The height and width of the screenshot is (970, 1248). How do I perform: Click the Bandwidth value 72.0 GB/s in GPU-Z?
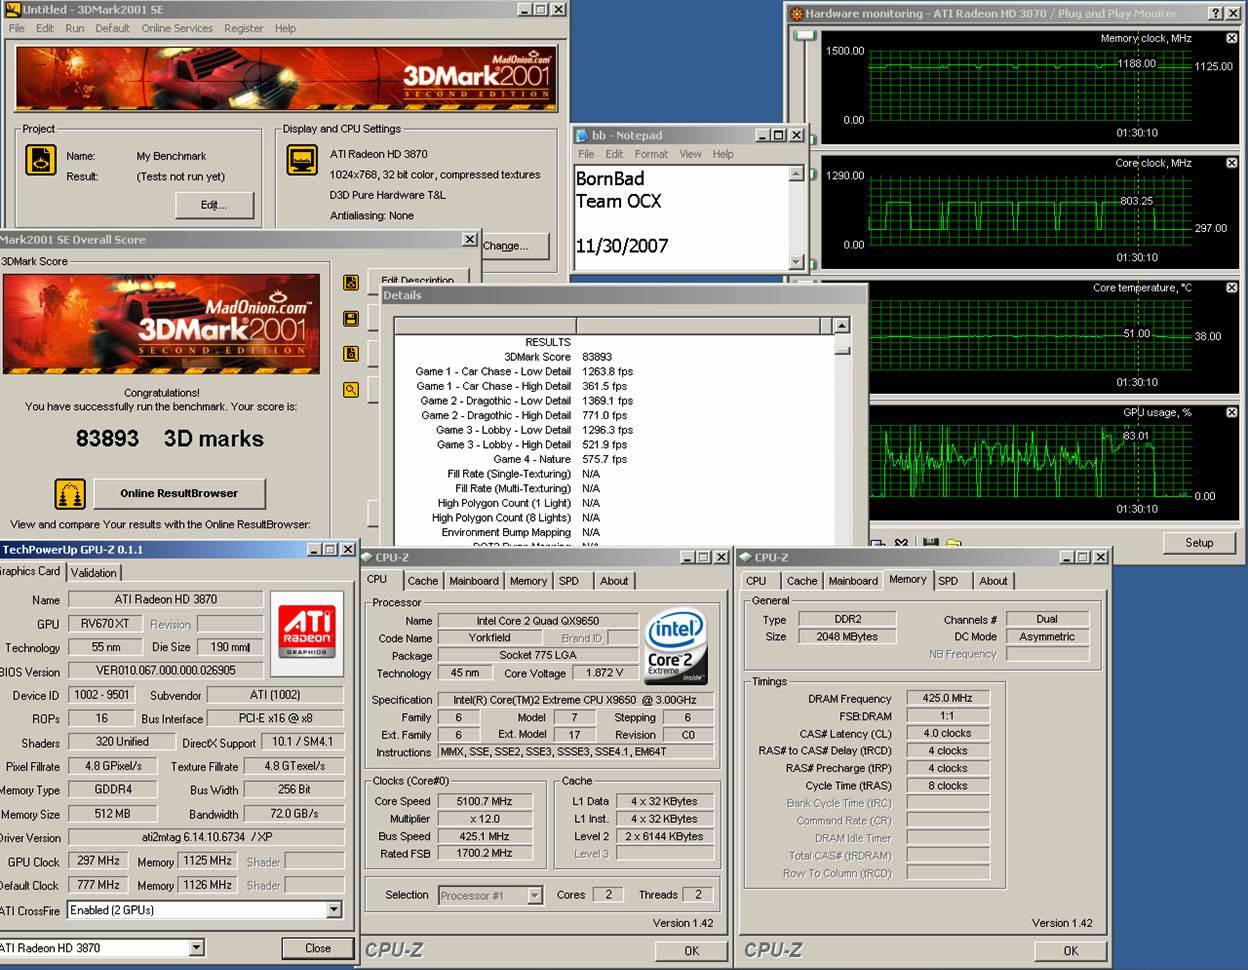[x=294, y=814]
